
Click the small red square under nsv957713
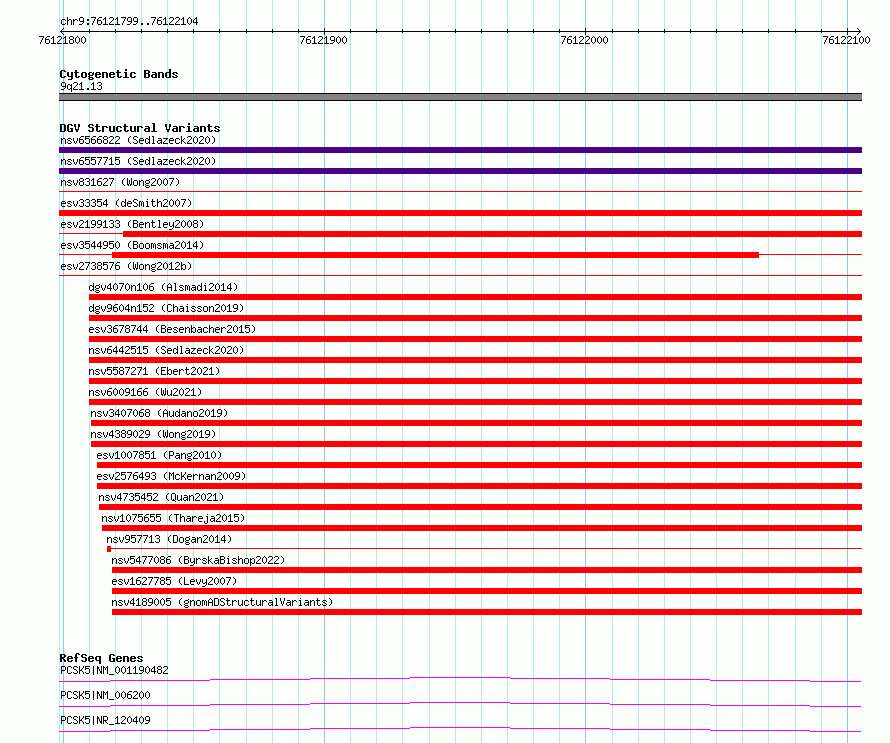109,549
